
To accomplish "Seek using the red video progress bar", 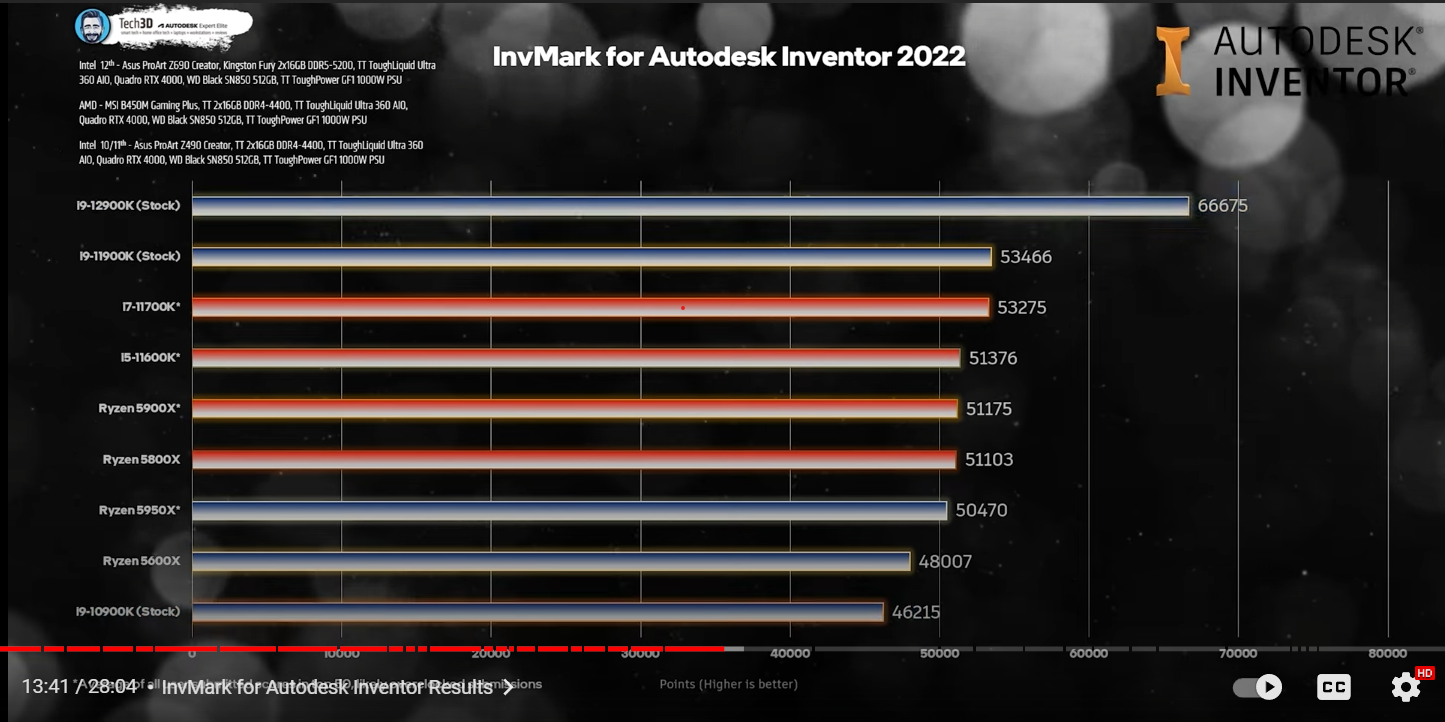I will click(x=722, y=649).
